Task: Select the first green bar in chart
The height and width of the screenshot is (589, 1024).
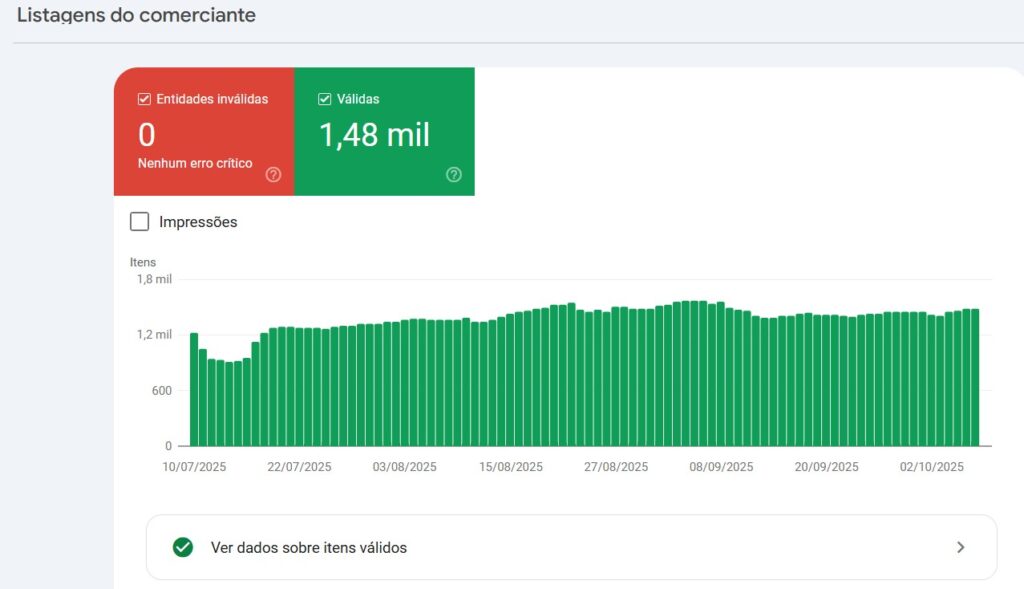Action: click(x=194, y=389)
